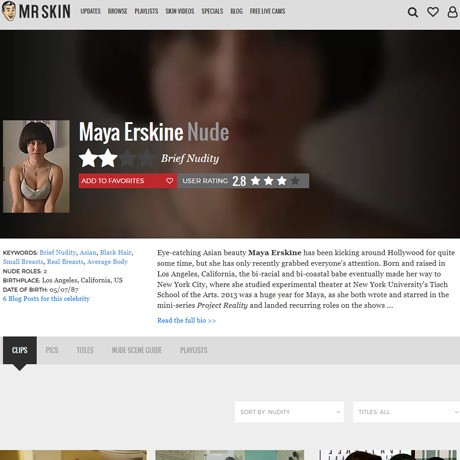
Task: Open Read the full bio link
Action: tap(186, 320)
